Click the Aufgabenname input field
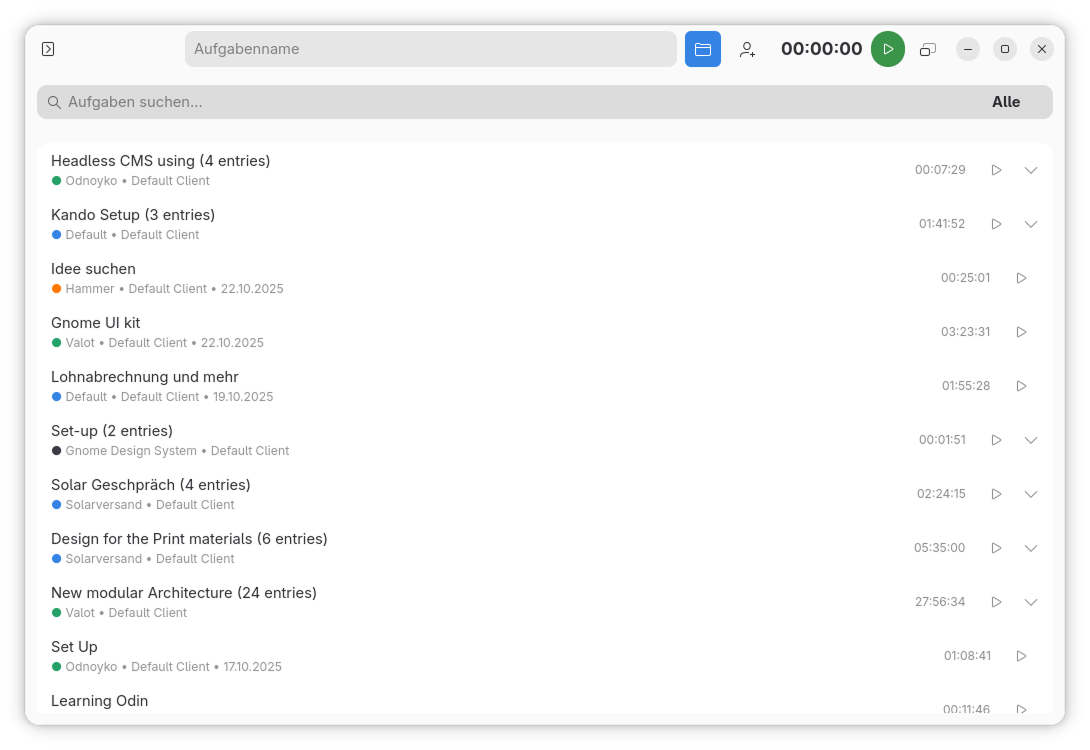The height and width of the screenshot is (750, 1090). [x=430, y=49]
